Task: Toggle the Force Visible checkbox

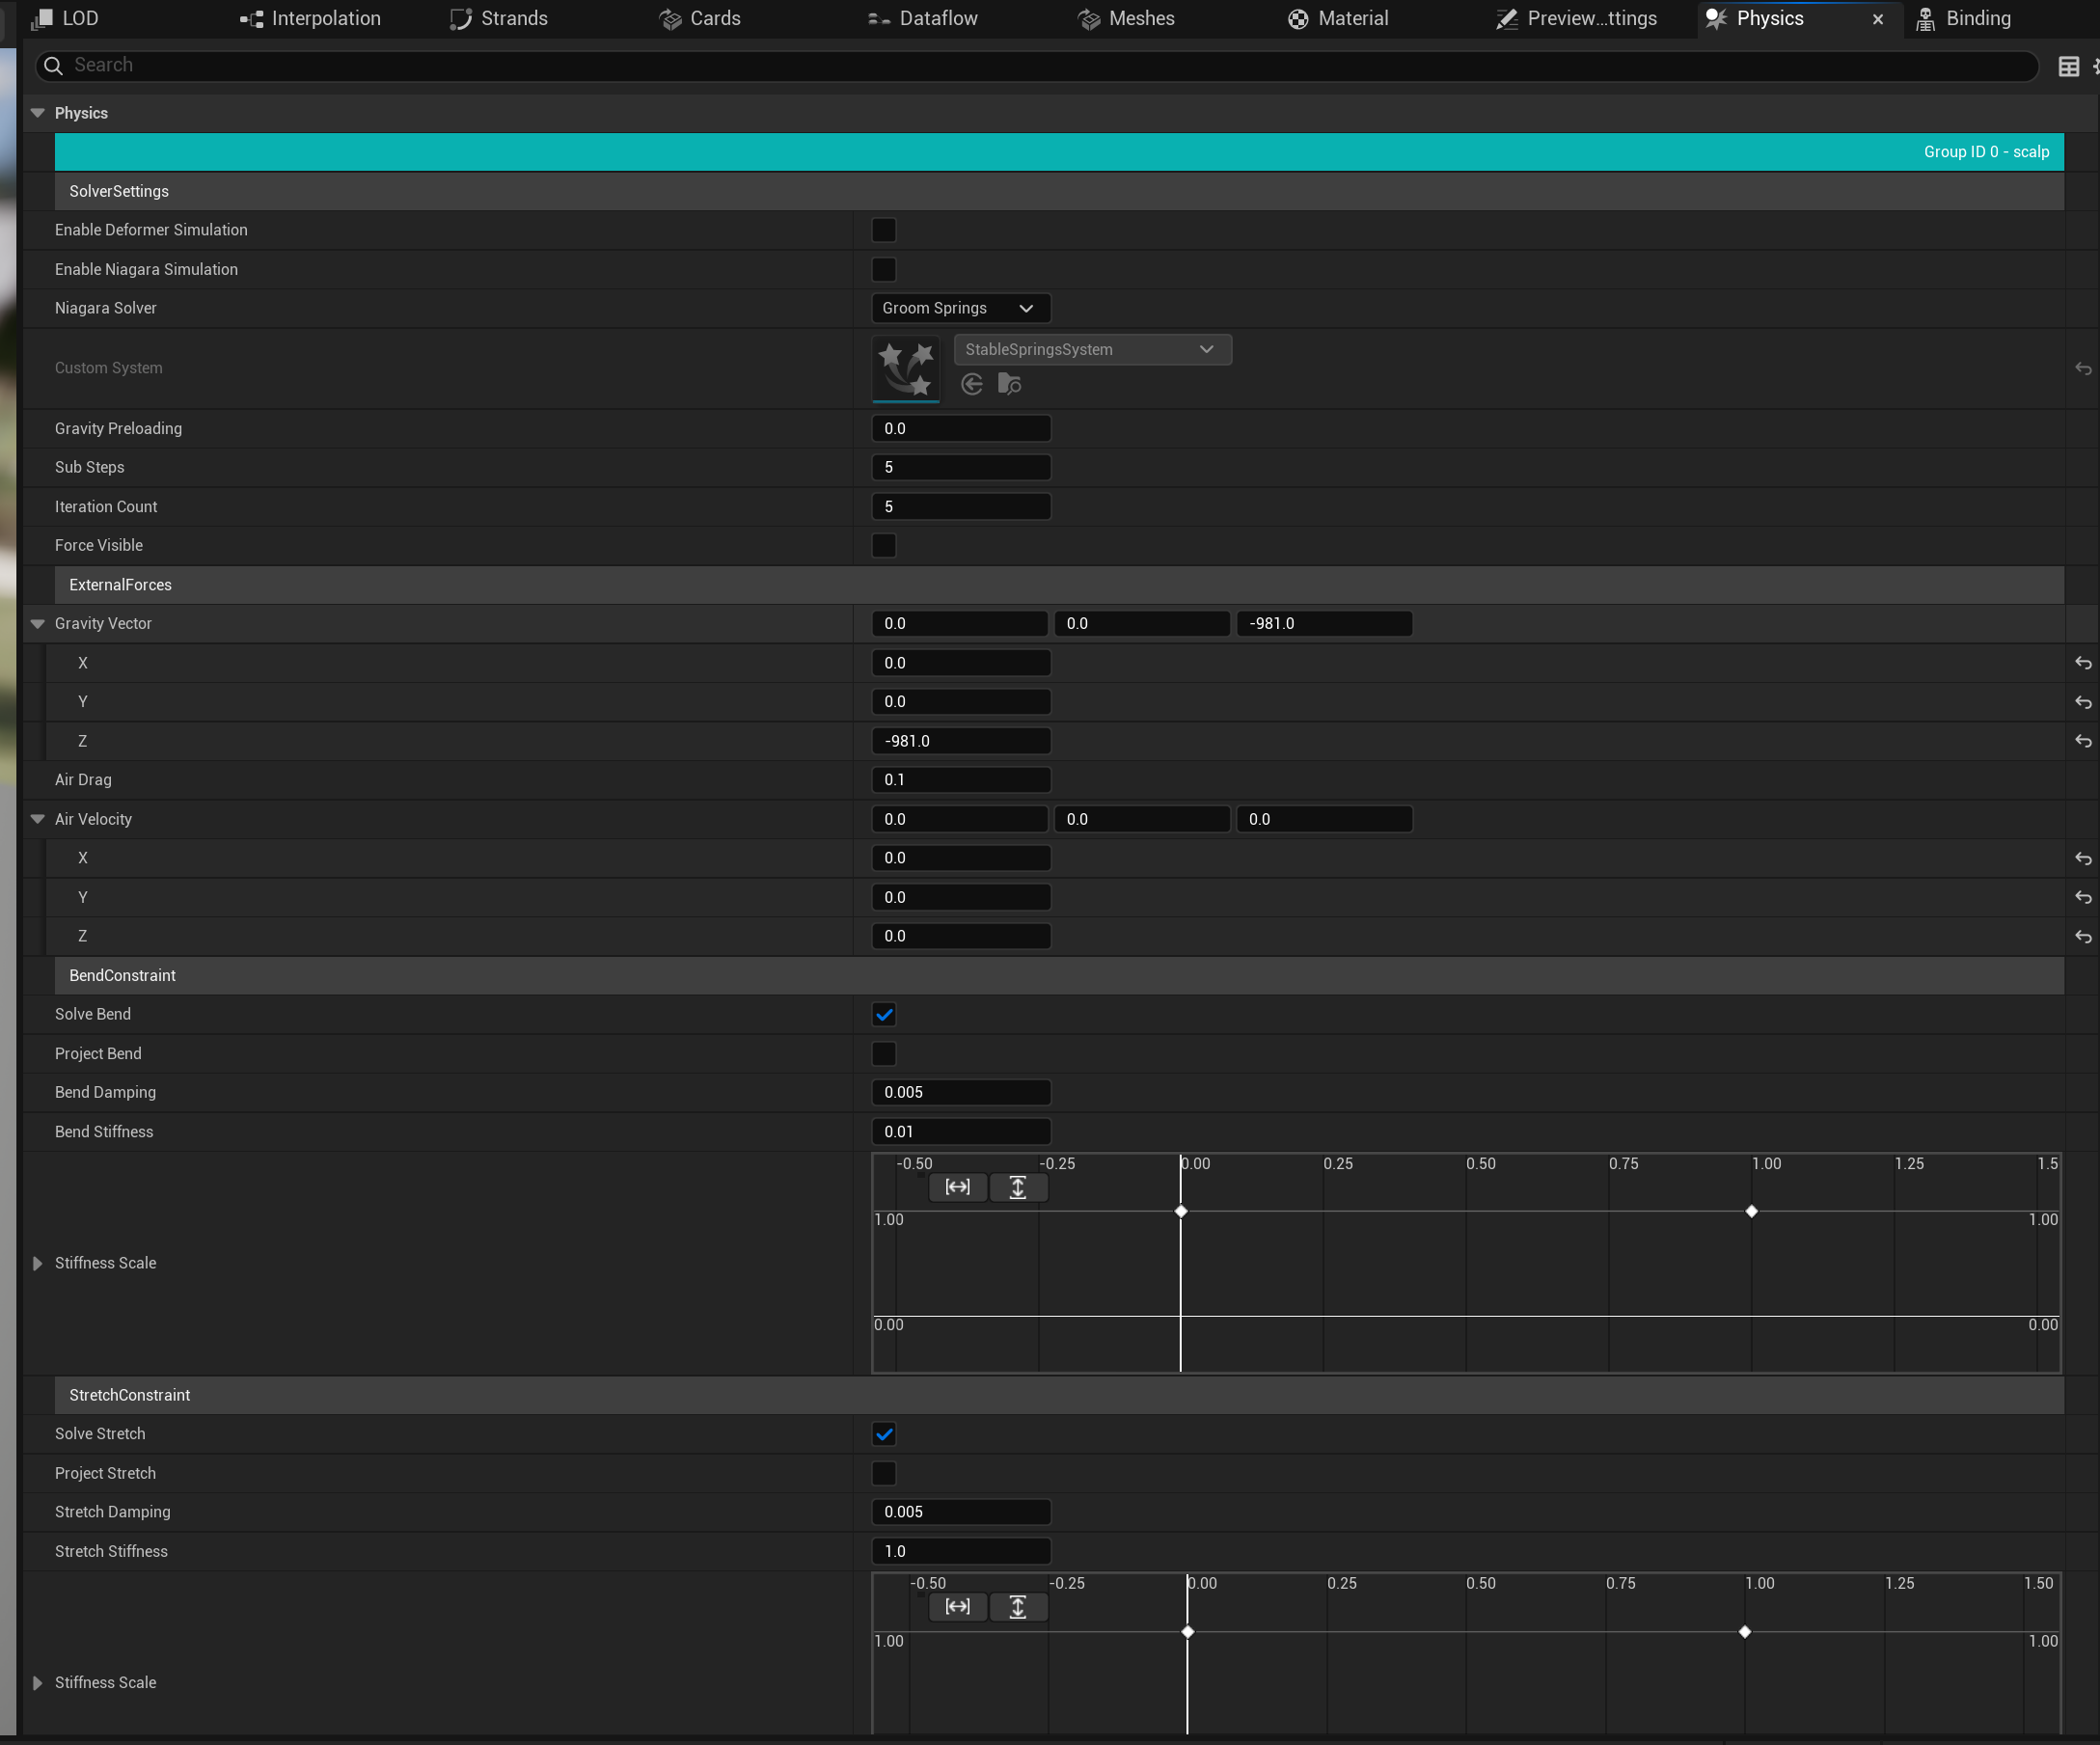Action: [884, 545]
